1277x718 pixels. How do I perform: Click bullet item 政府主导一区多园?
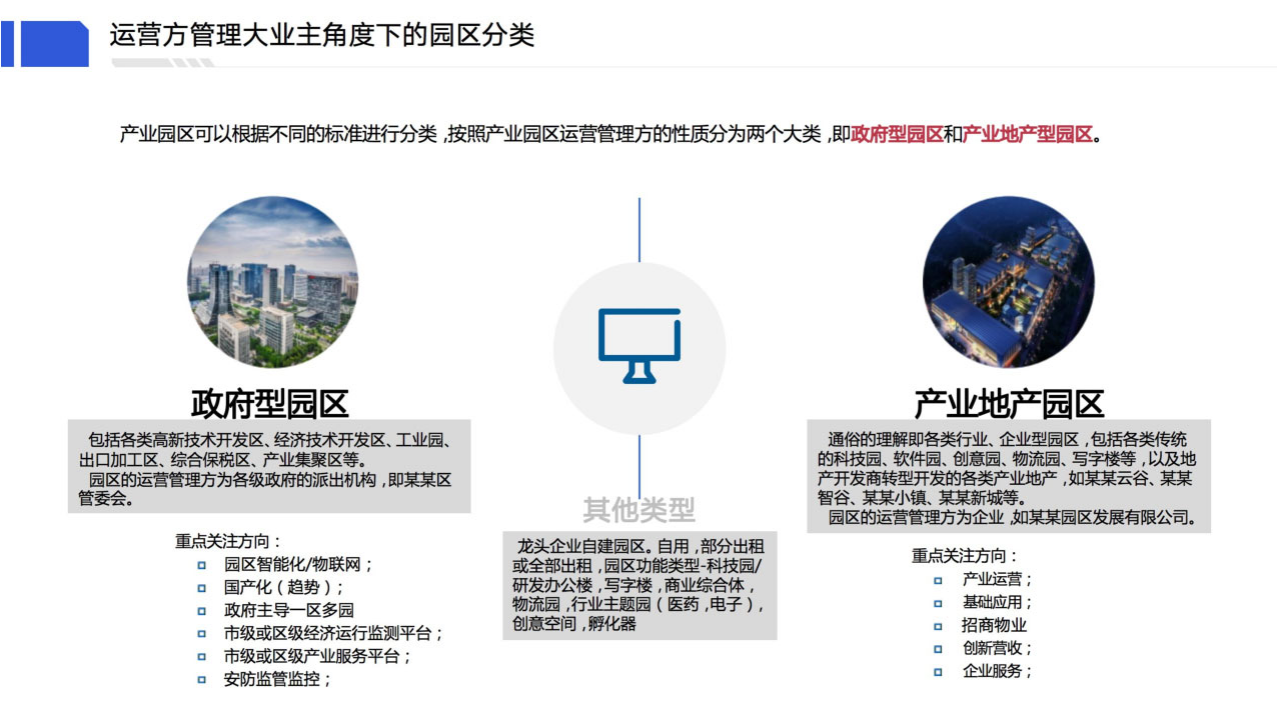pos(288,610)
